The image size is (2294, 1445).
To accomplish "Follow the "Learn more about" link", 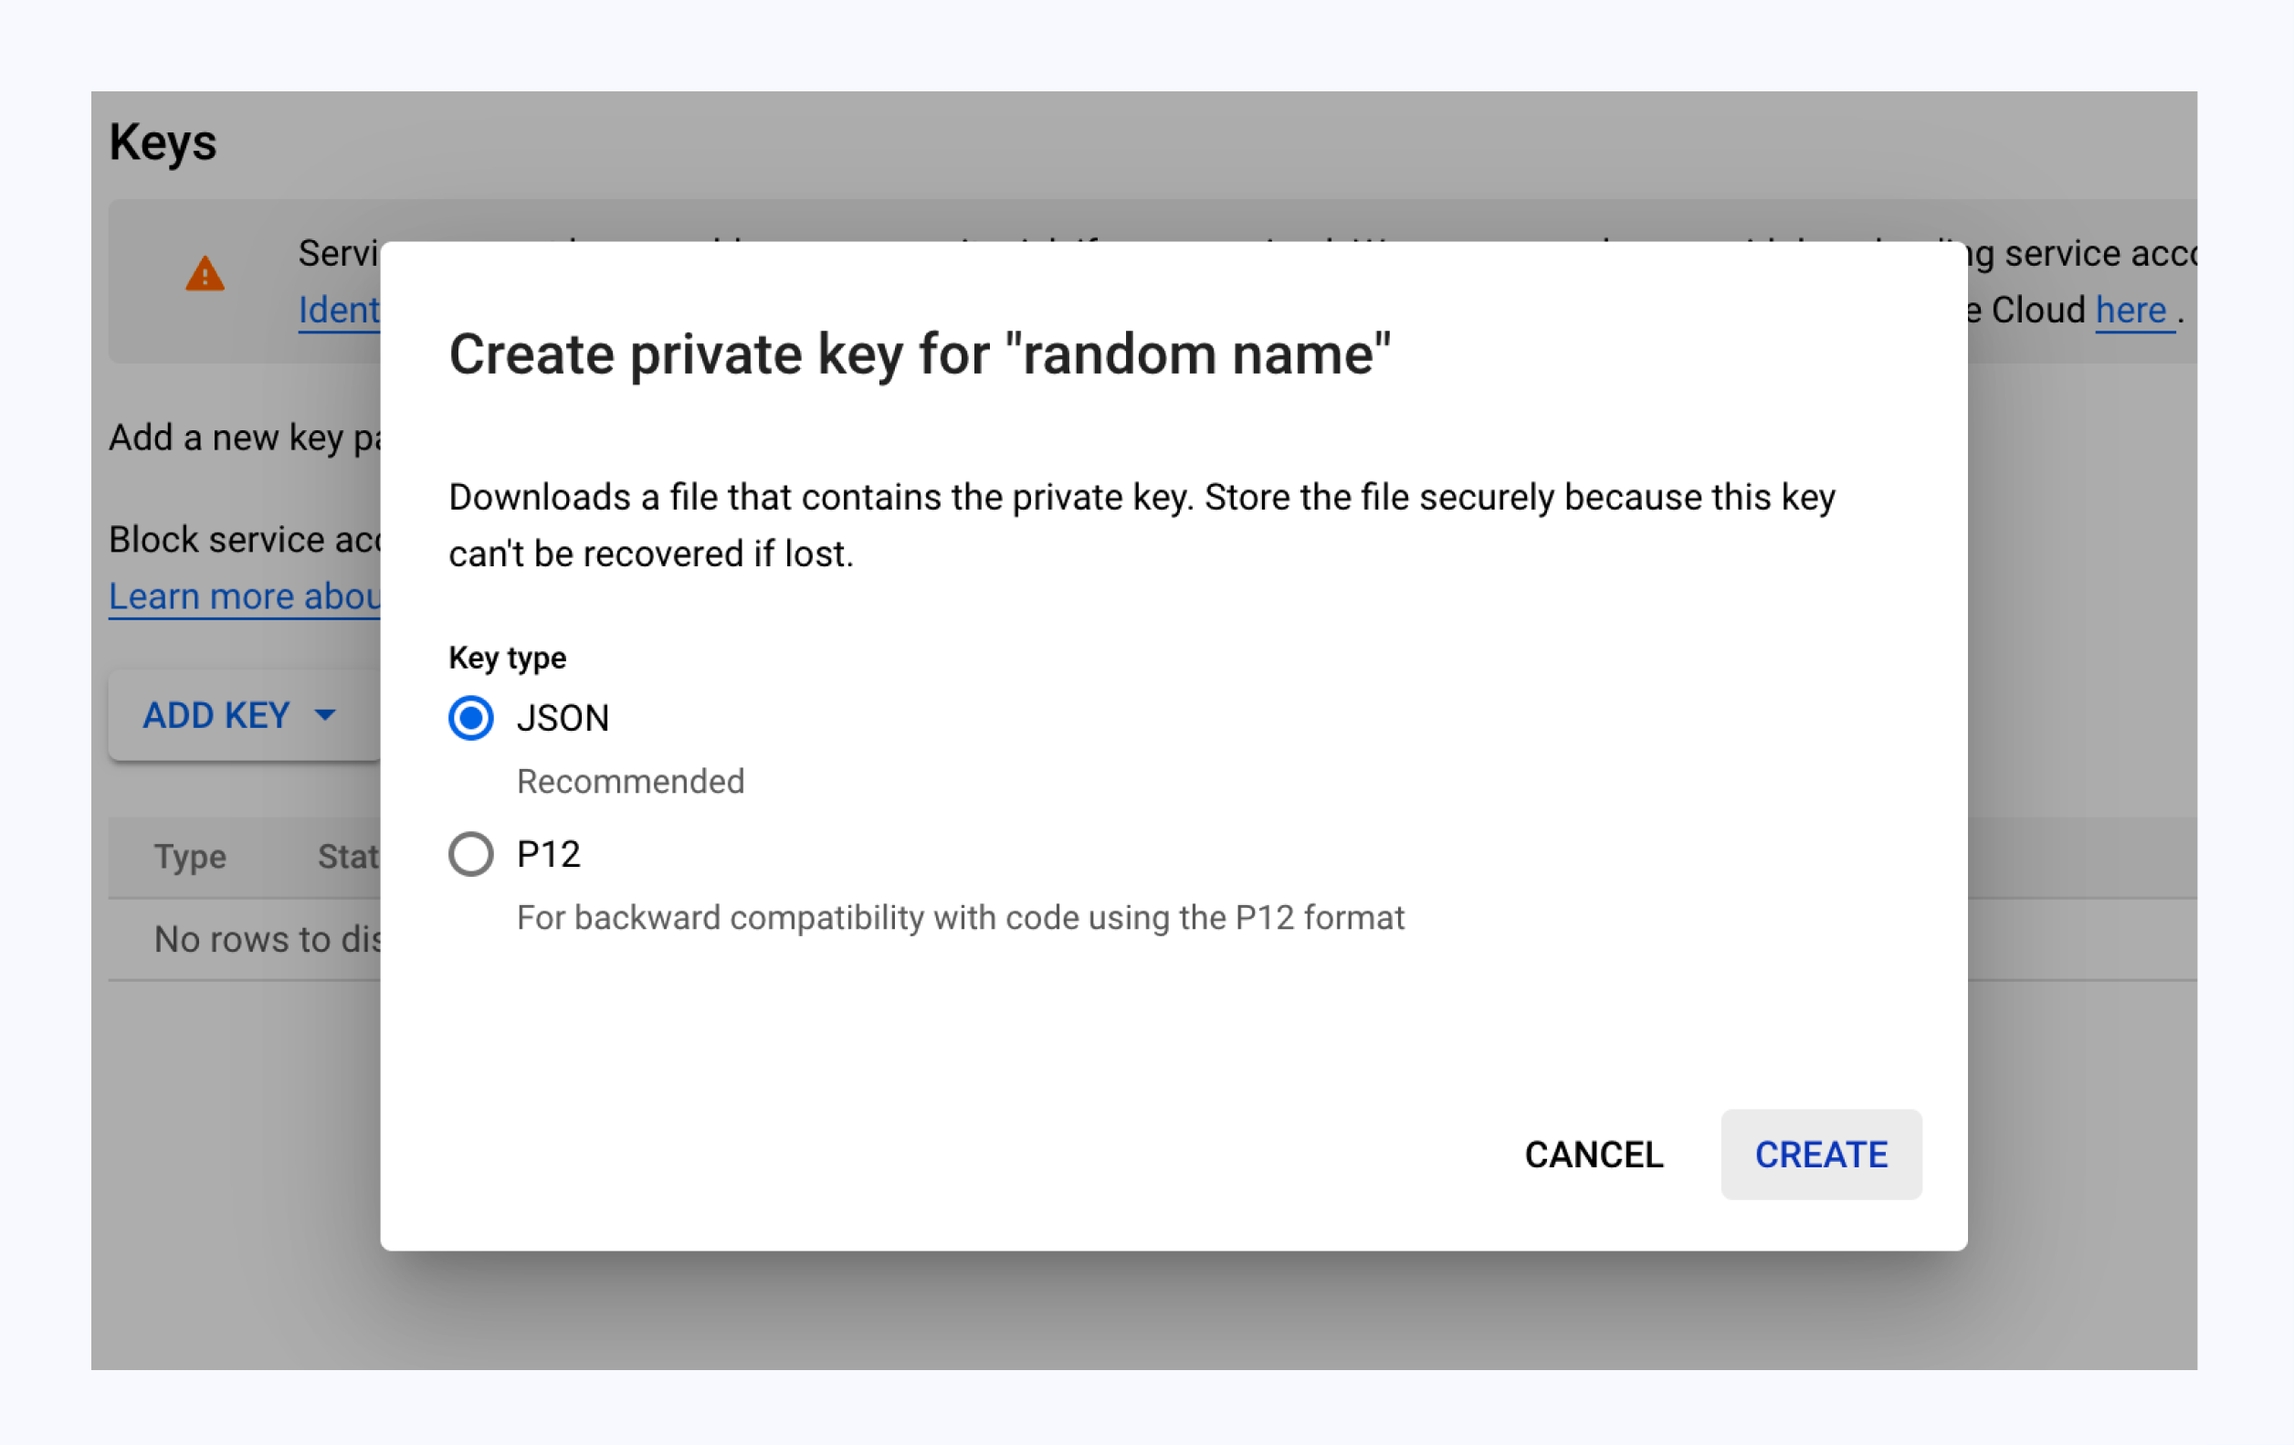I will [244, 597].
